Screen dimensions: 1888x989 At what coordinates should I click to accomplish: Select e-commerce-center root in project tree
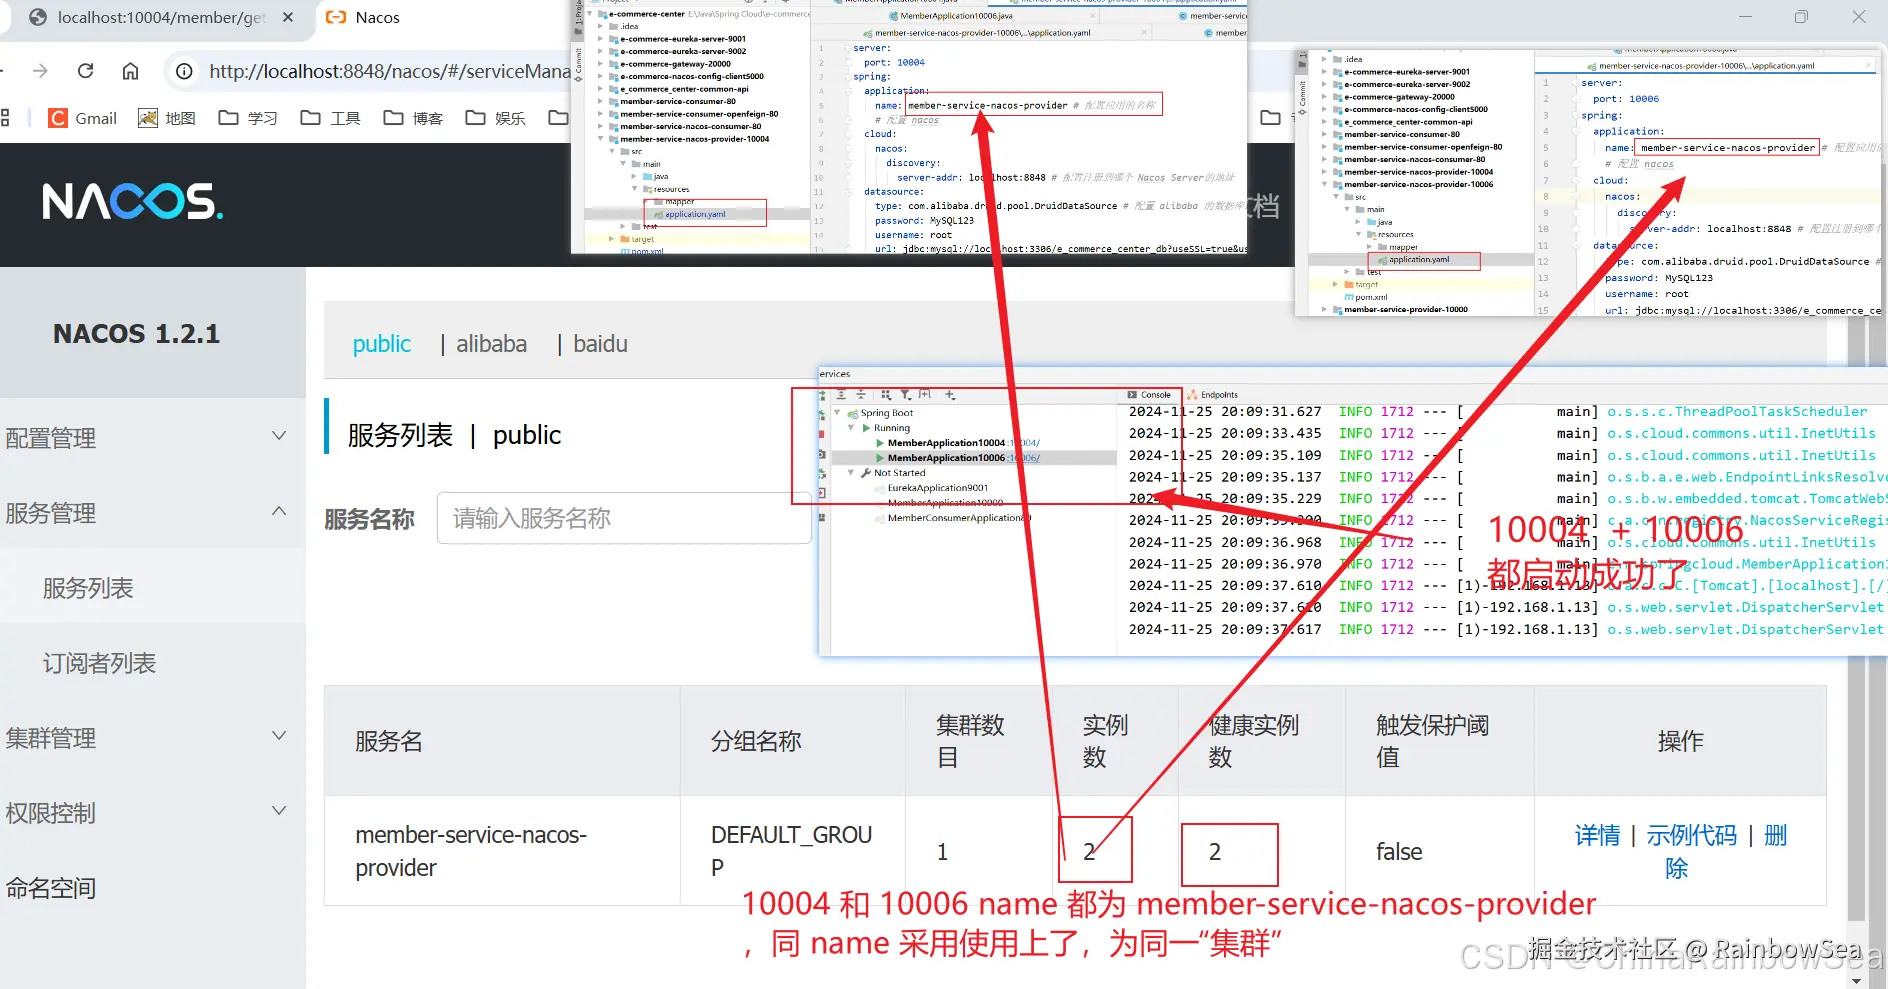[x=646, y=14]
